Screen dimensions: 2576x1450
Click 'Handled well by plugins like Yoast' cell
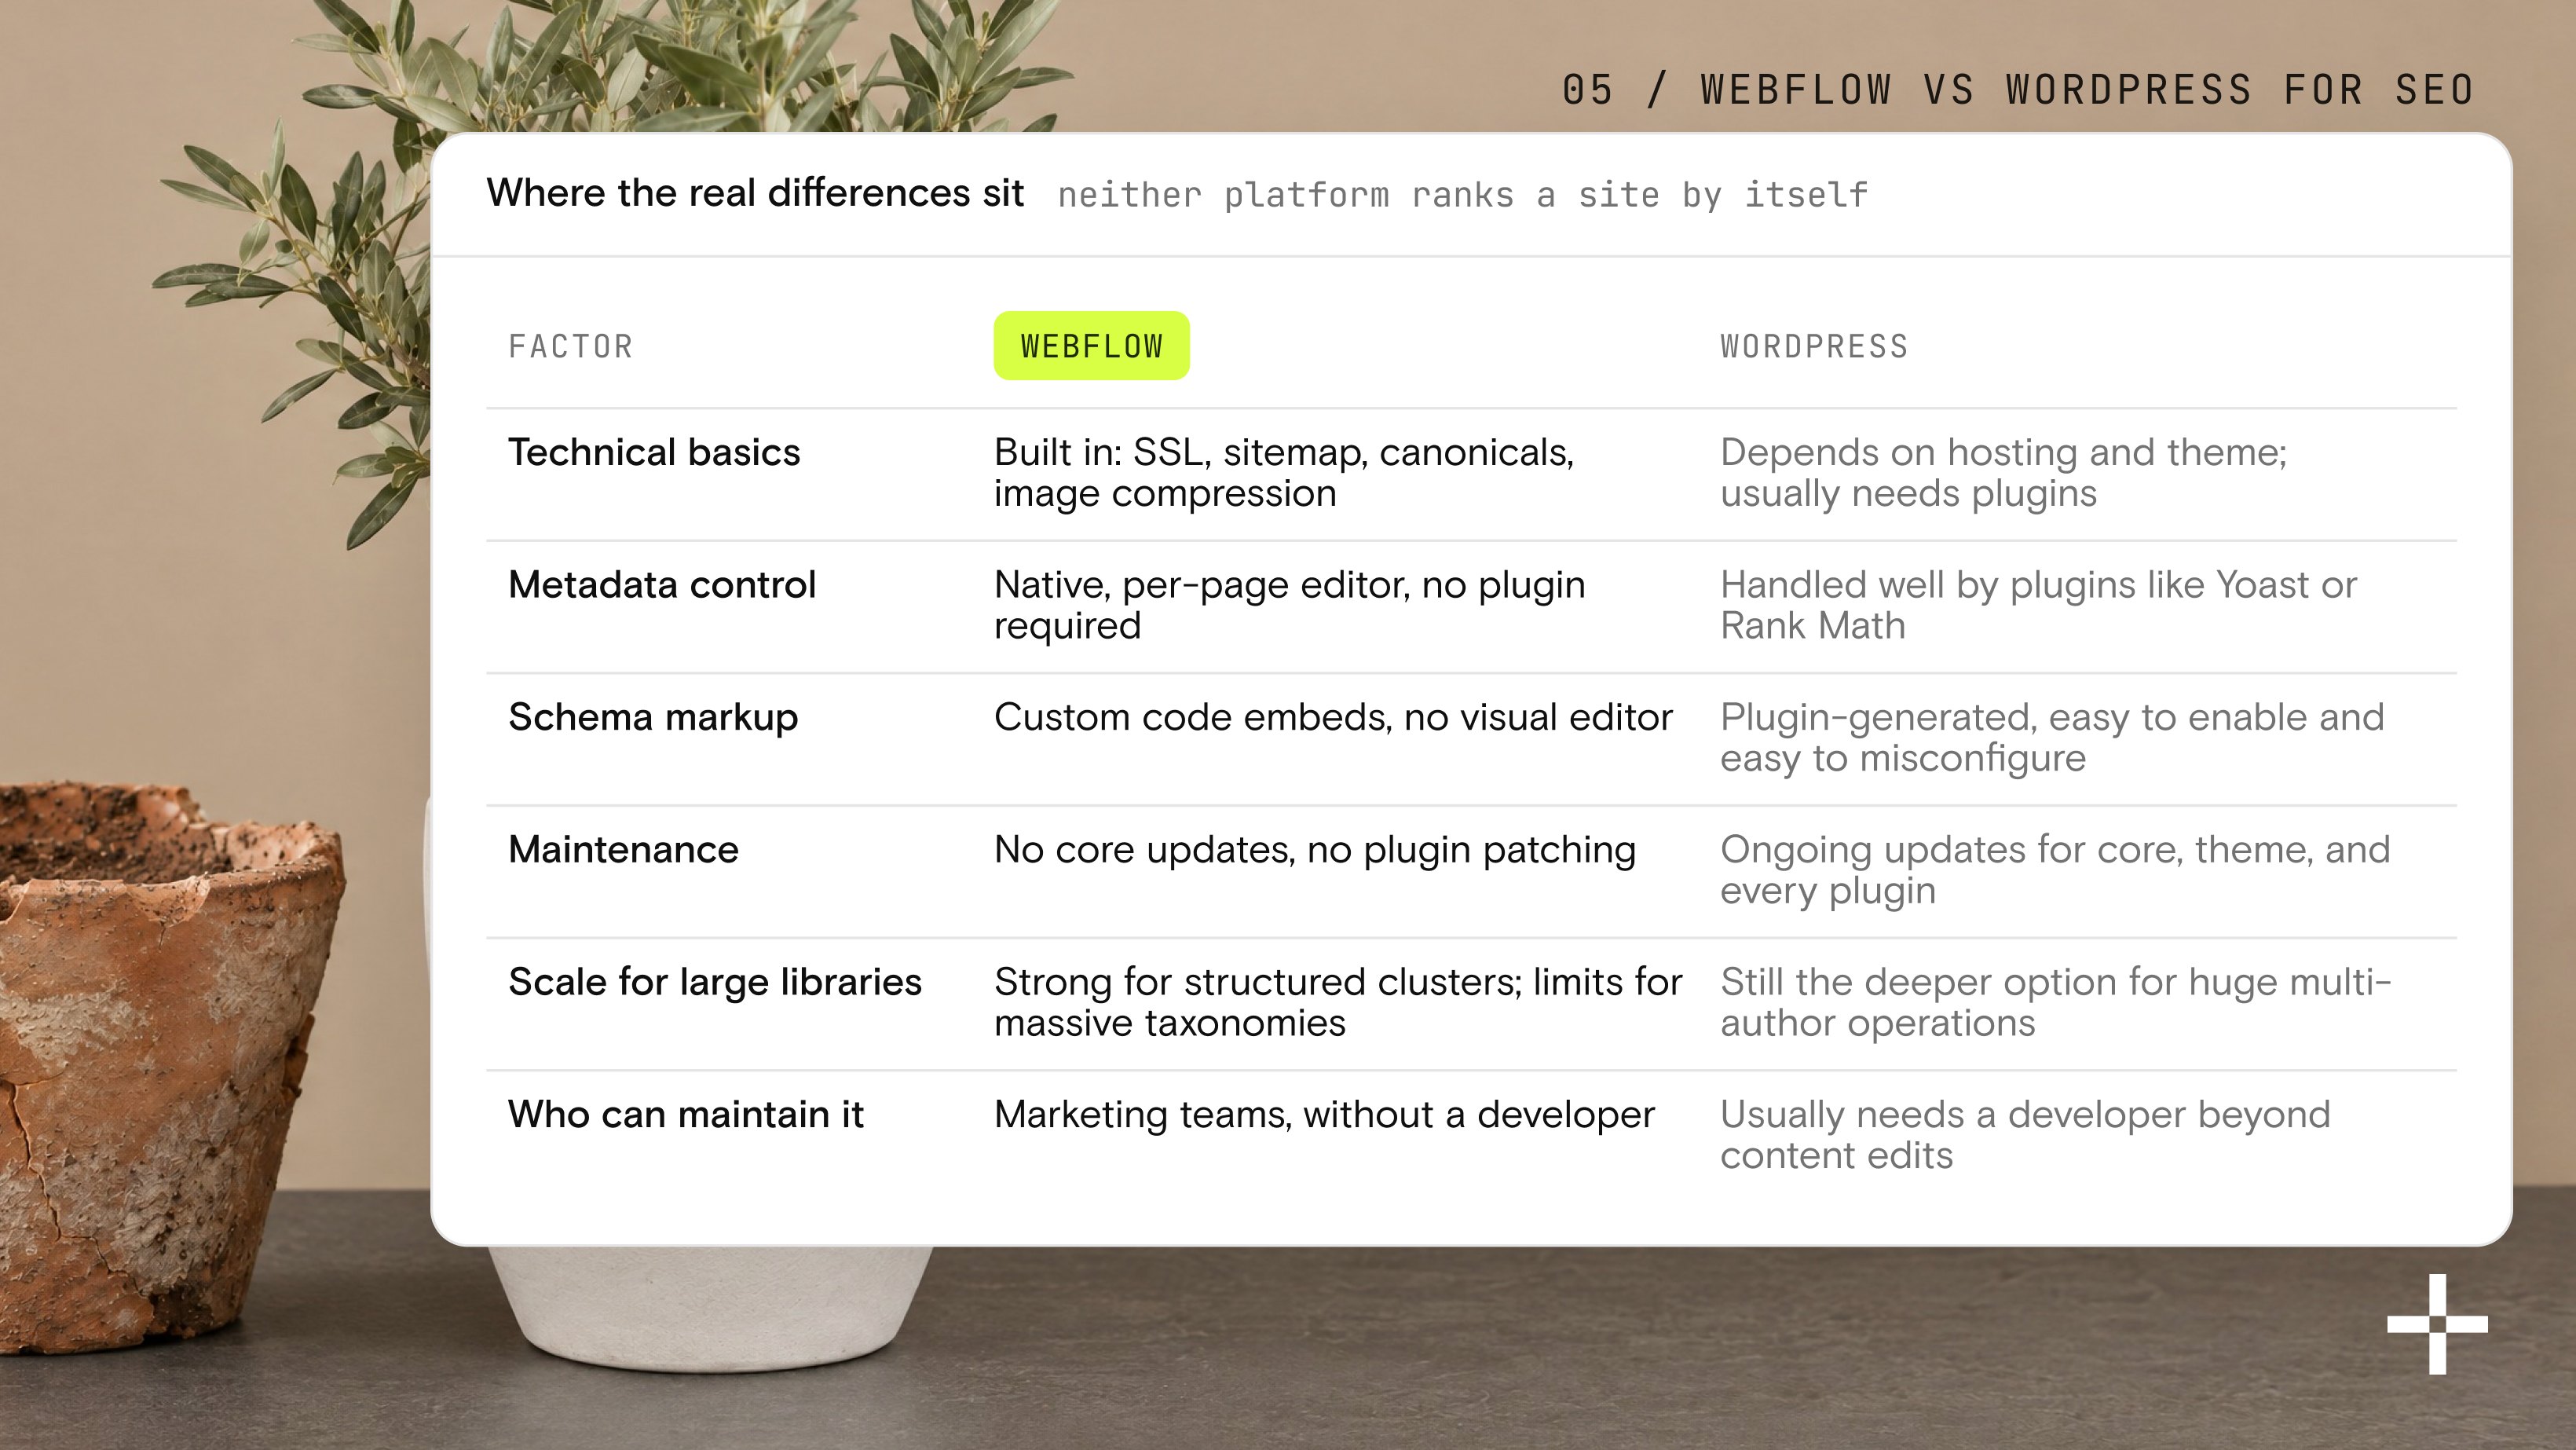[2038, 605]
